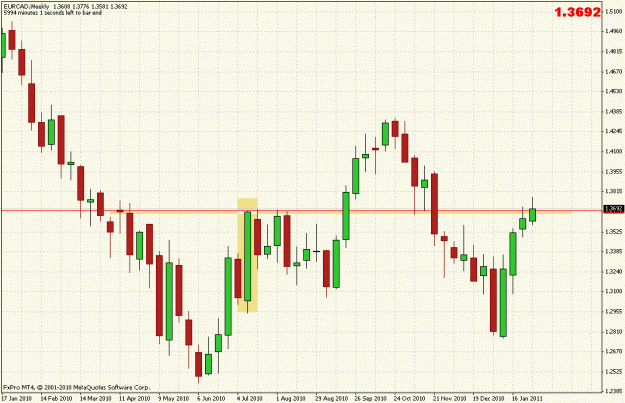
Task: Click the 17 Jan 2010 date label
Action: [x=17, y=399]
